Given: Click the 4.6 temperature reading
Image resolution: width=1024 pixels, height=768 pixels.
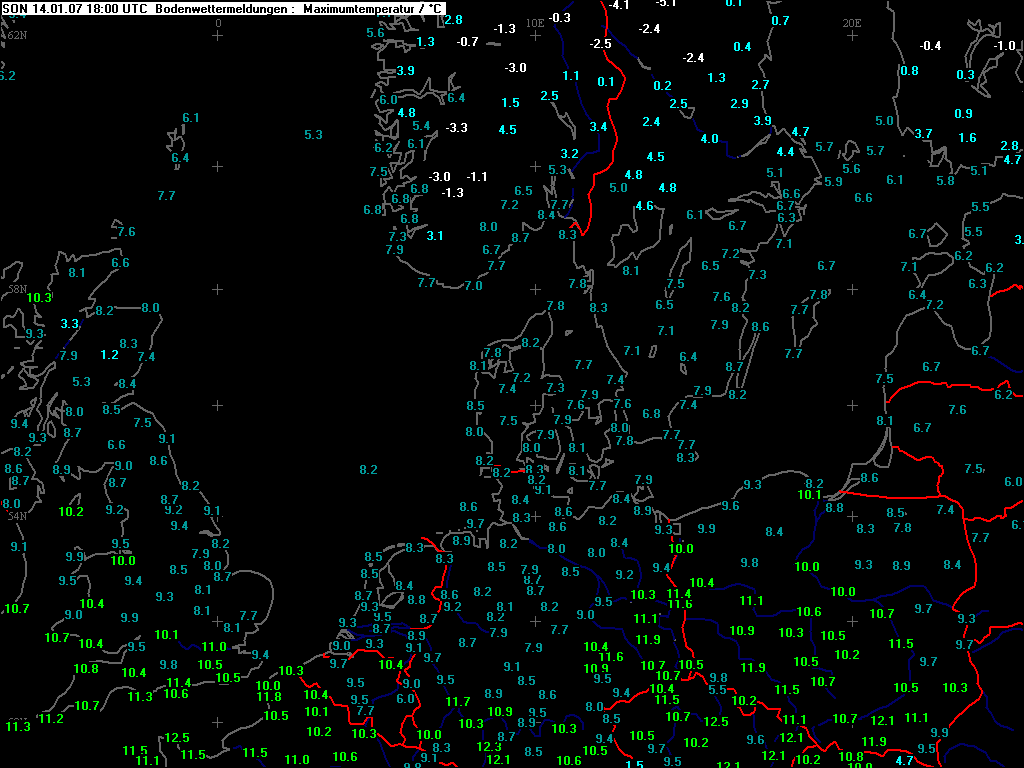Looking at the screenshot, I should 644,206.
